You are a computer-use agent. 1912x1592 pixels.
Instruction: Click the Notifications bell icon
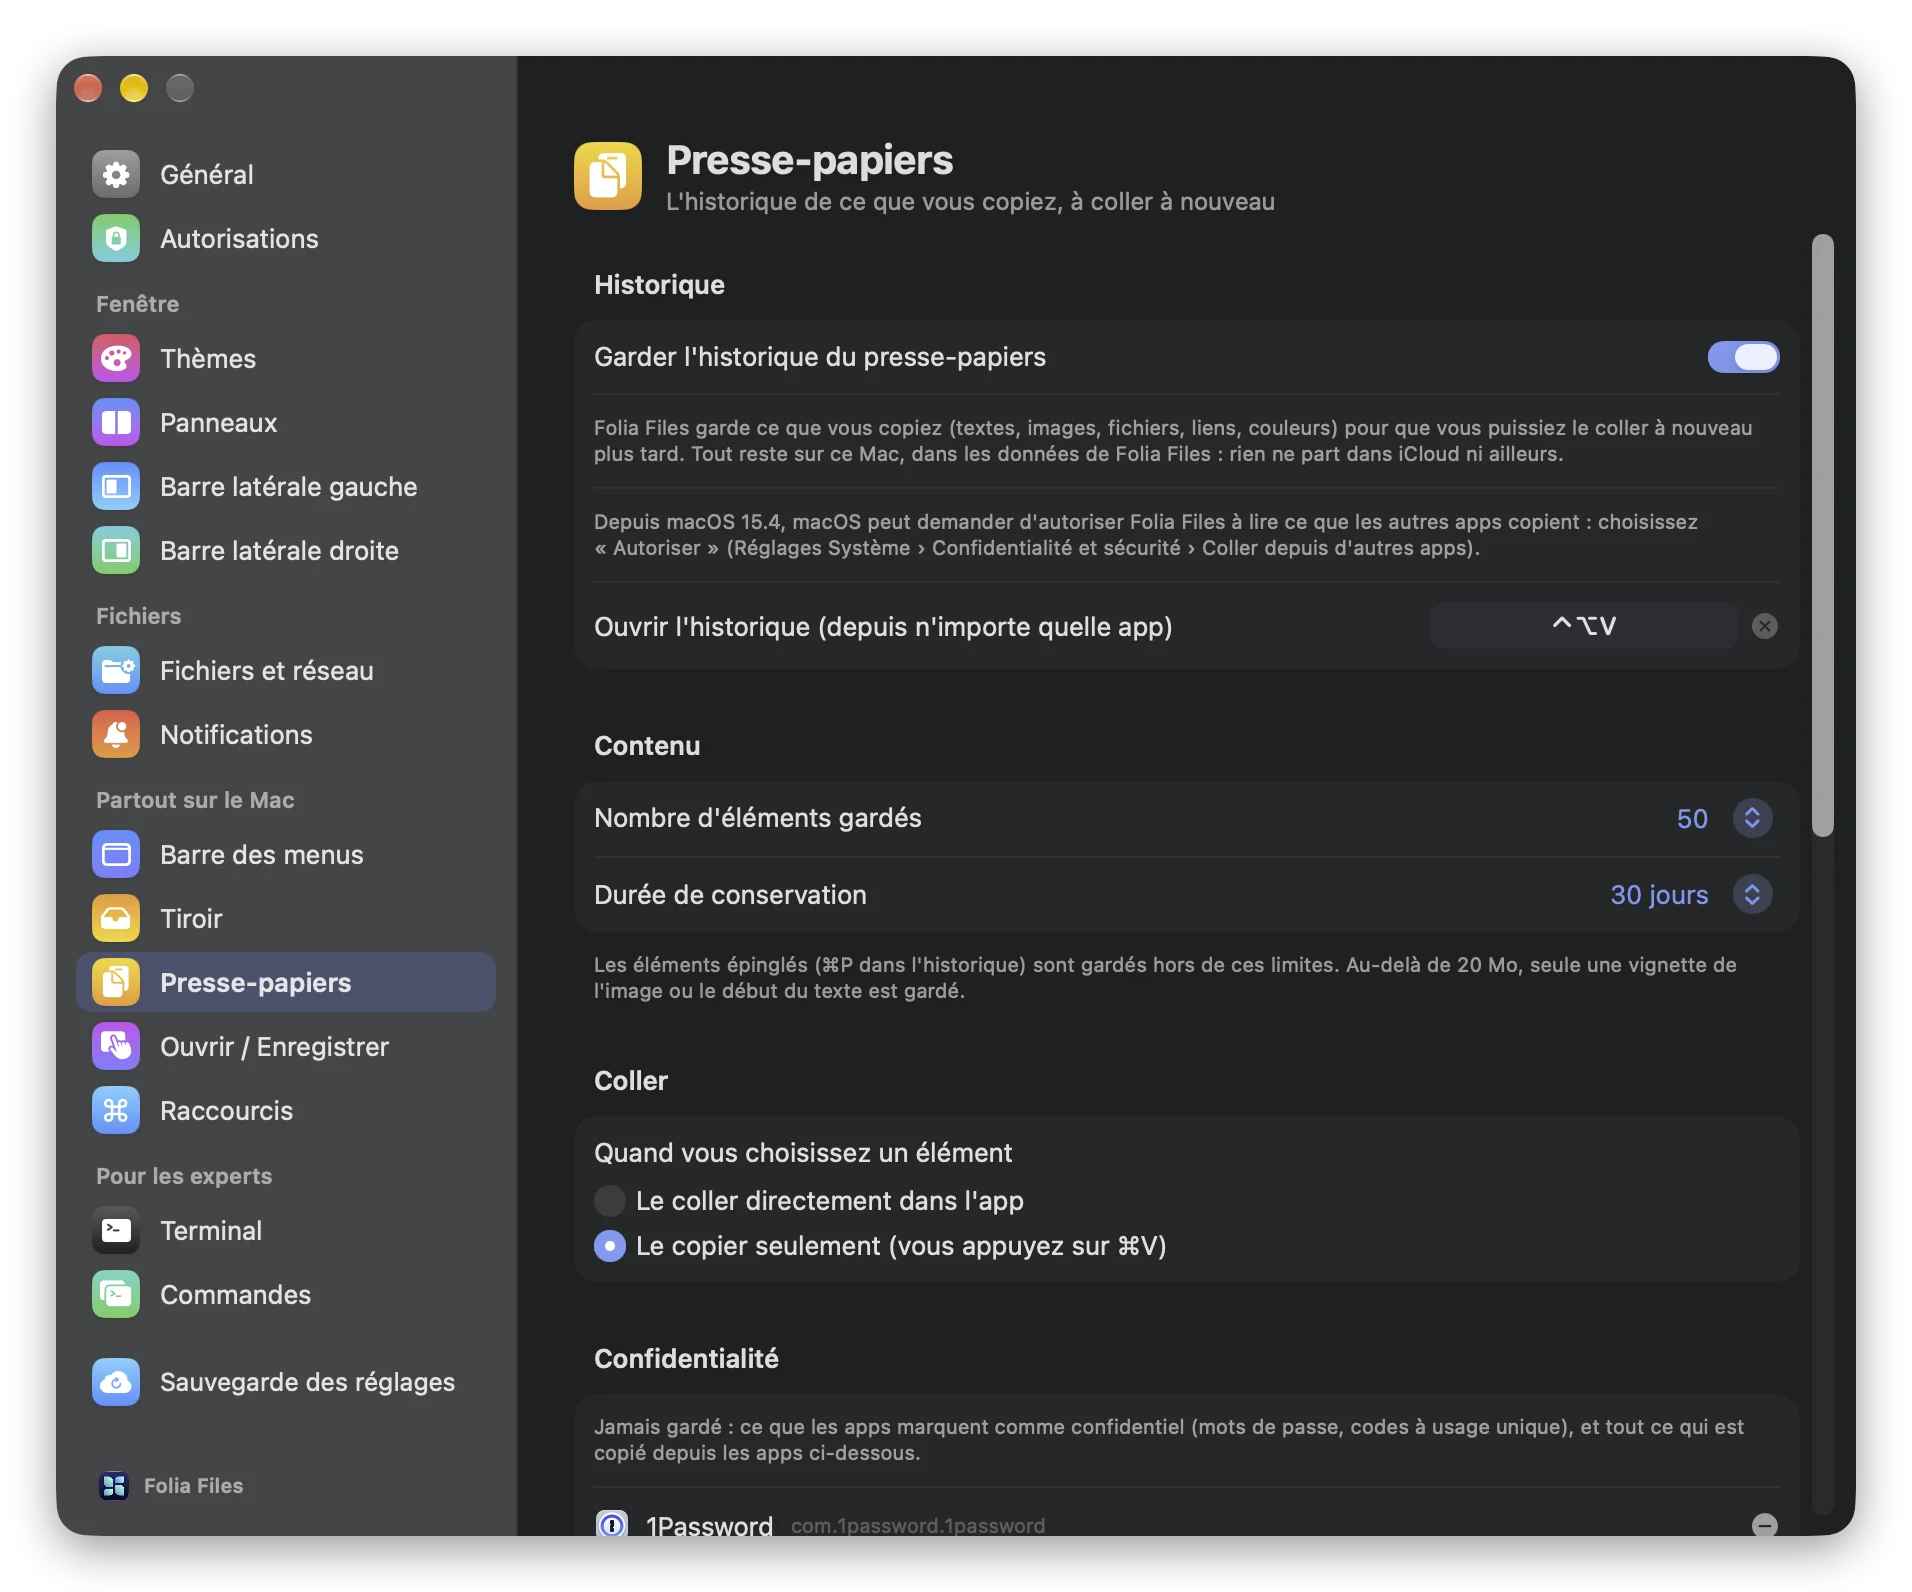(116, 734)
